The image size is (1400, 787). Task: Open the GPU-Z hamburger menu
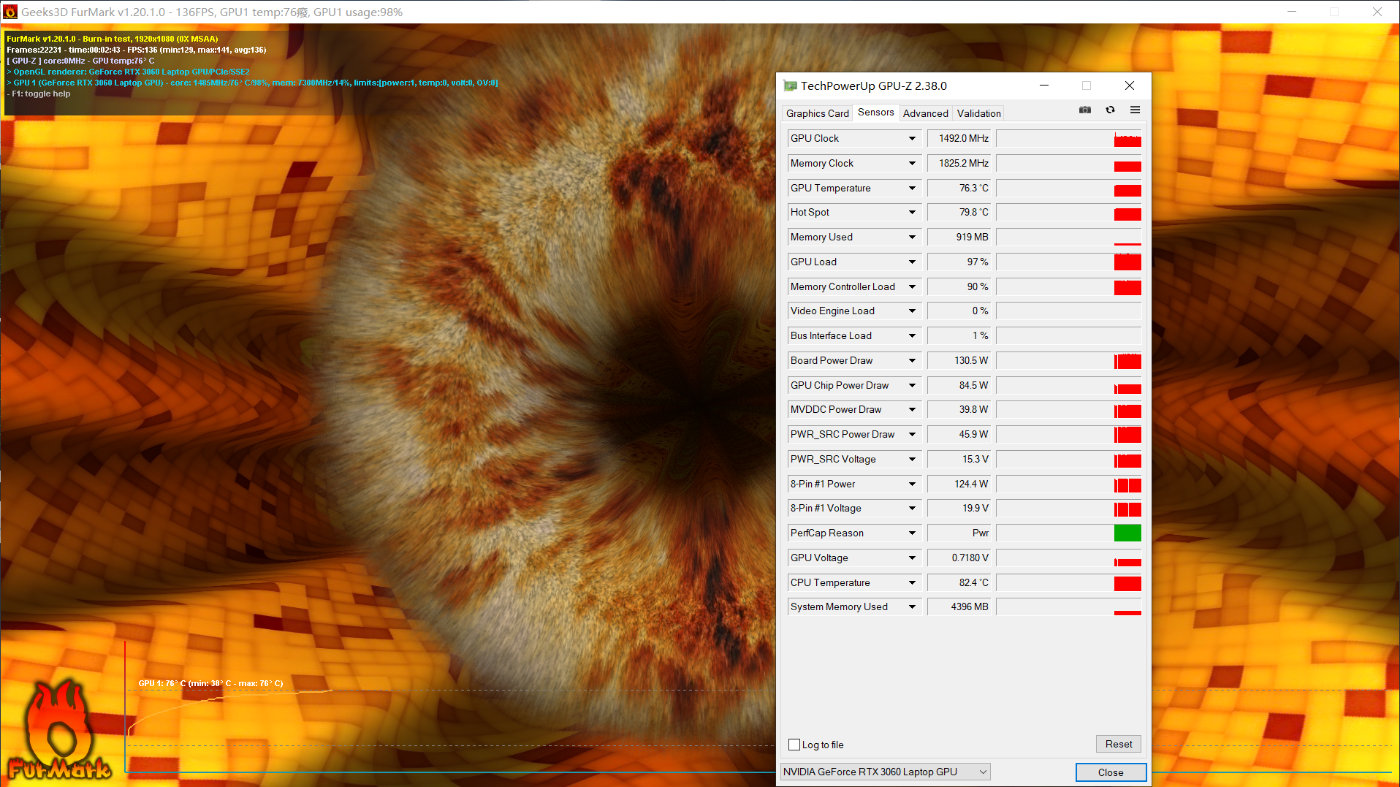point(1135,110)
